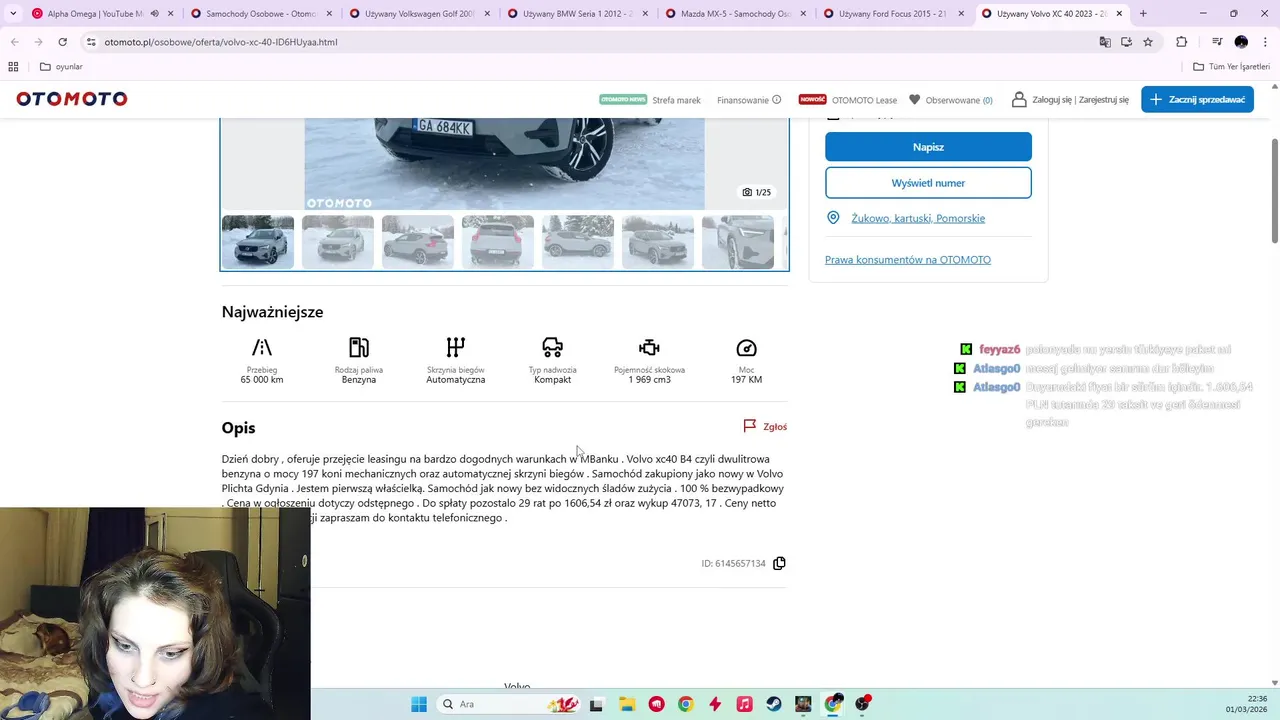Viewport: 1280px width, 720px height.
Task: Click the user profile icon by Zaloguj się
Action: 1019,99
